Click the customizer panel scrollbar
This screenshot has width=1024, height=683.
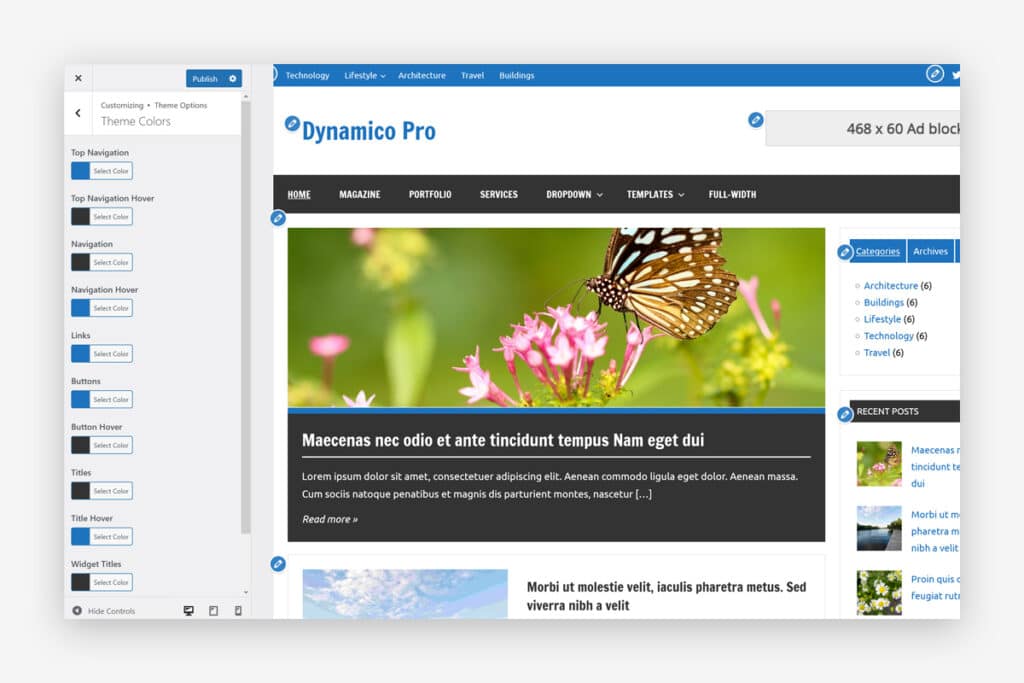(246, 317)
